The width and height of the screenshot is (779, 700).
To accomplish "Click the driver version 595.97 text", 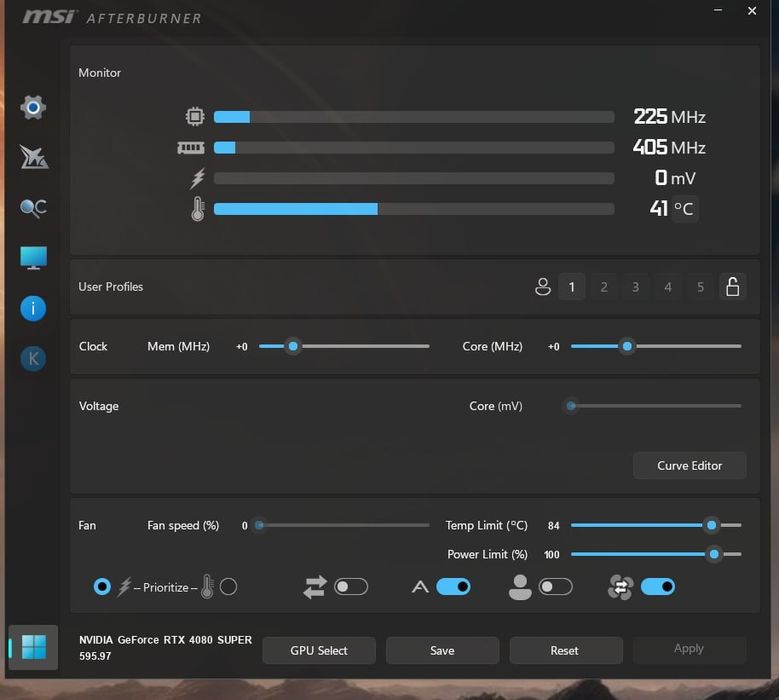I will [95, 656].
